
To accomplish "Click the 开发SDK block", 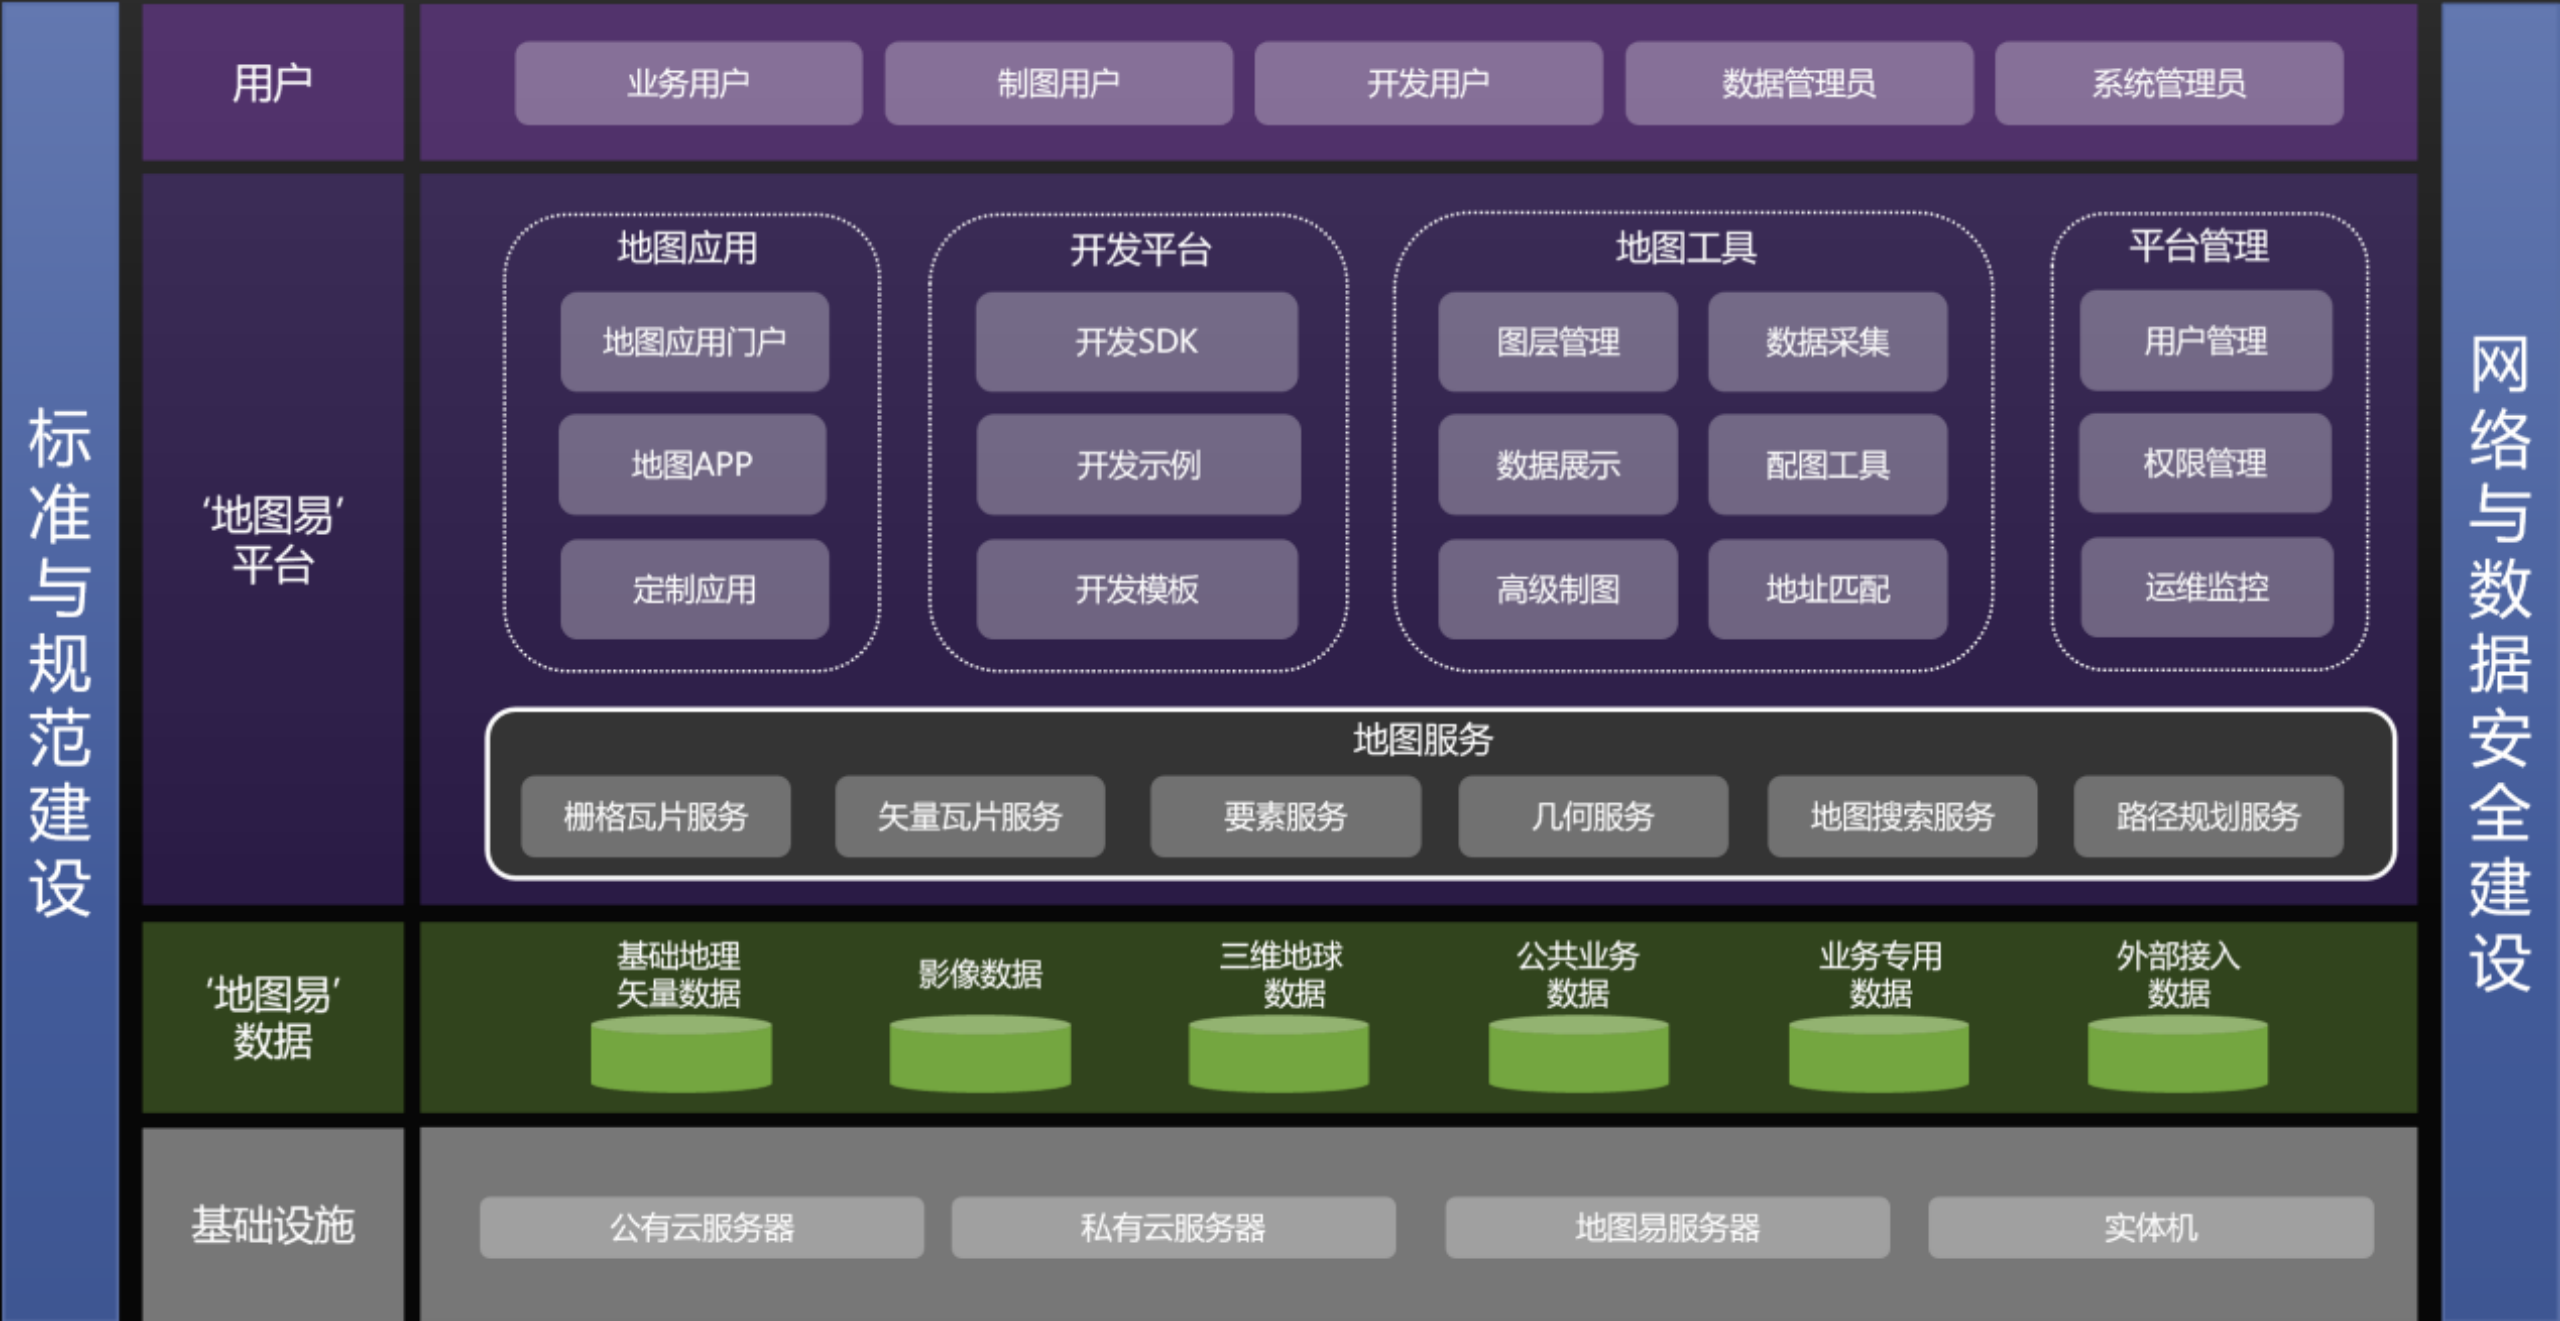I will click(1137, 342).
